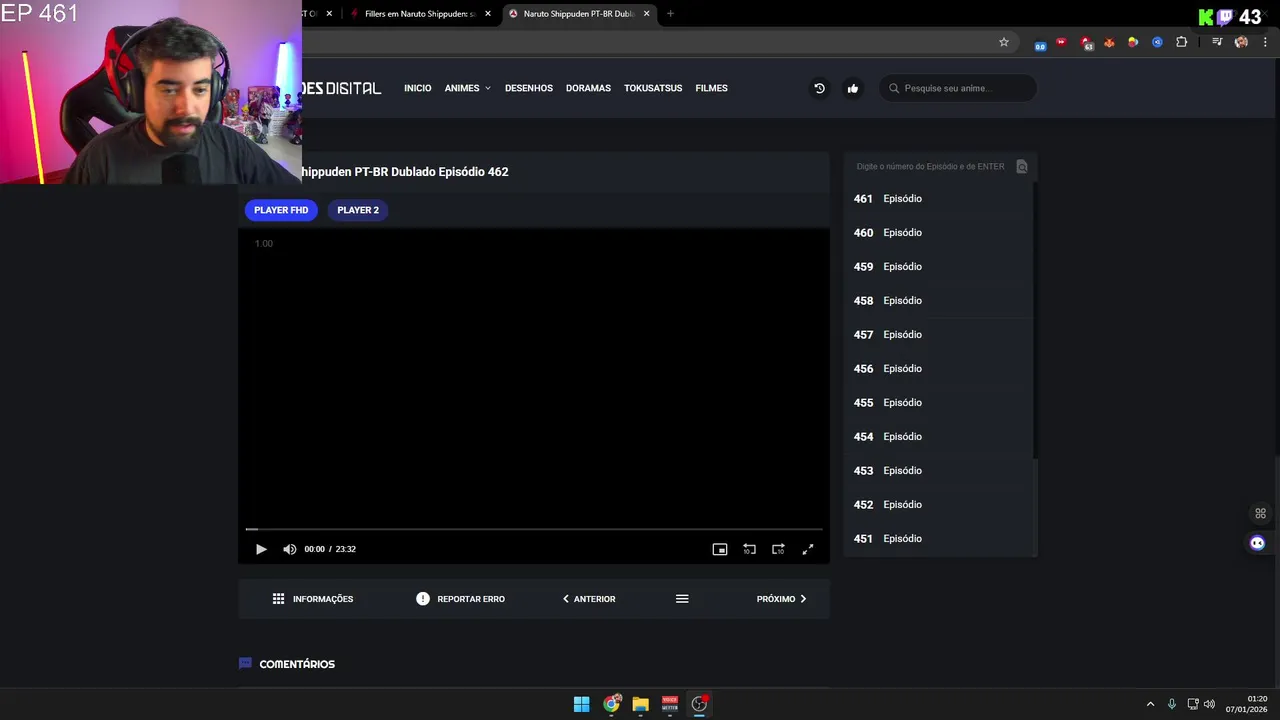Open the Chrome three-dot menu
This screenshot has height=720, width=1280.
coord(1266,42)
